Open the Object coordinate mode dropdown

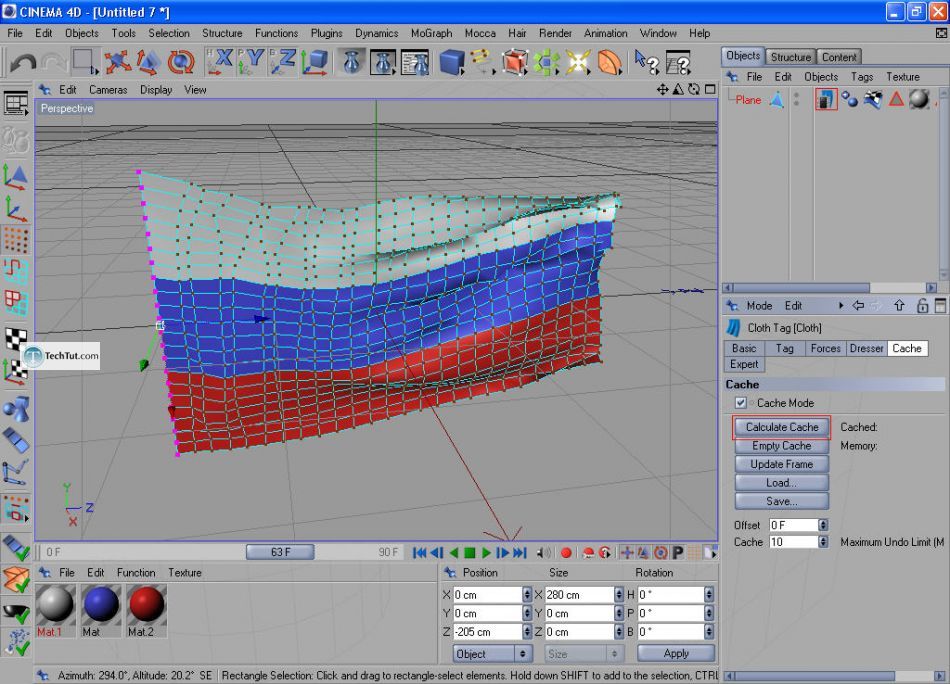point(491,653)
